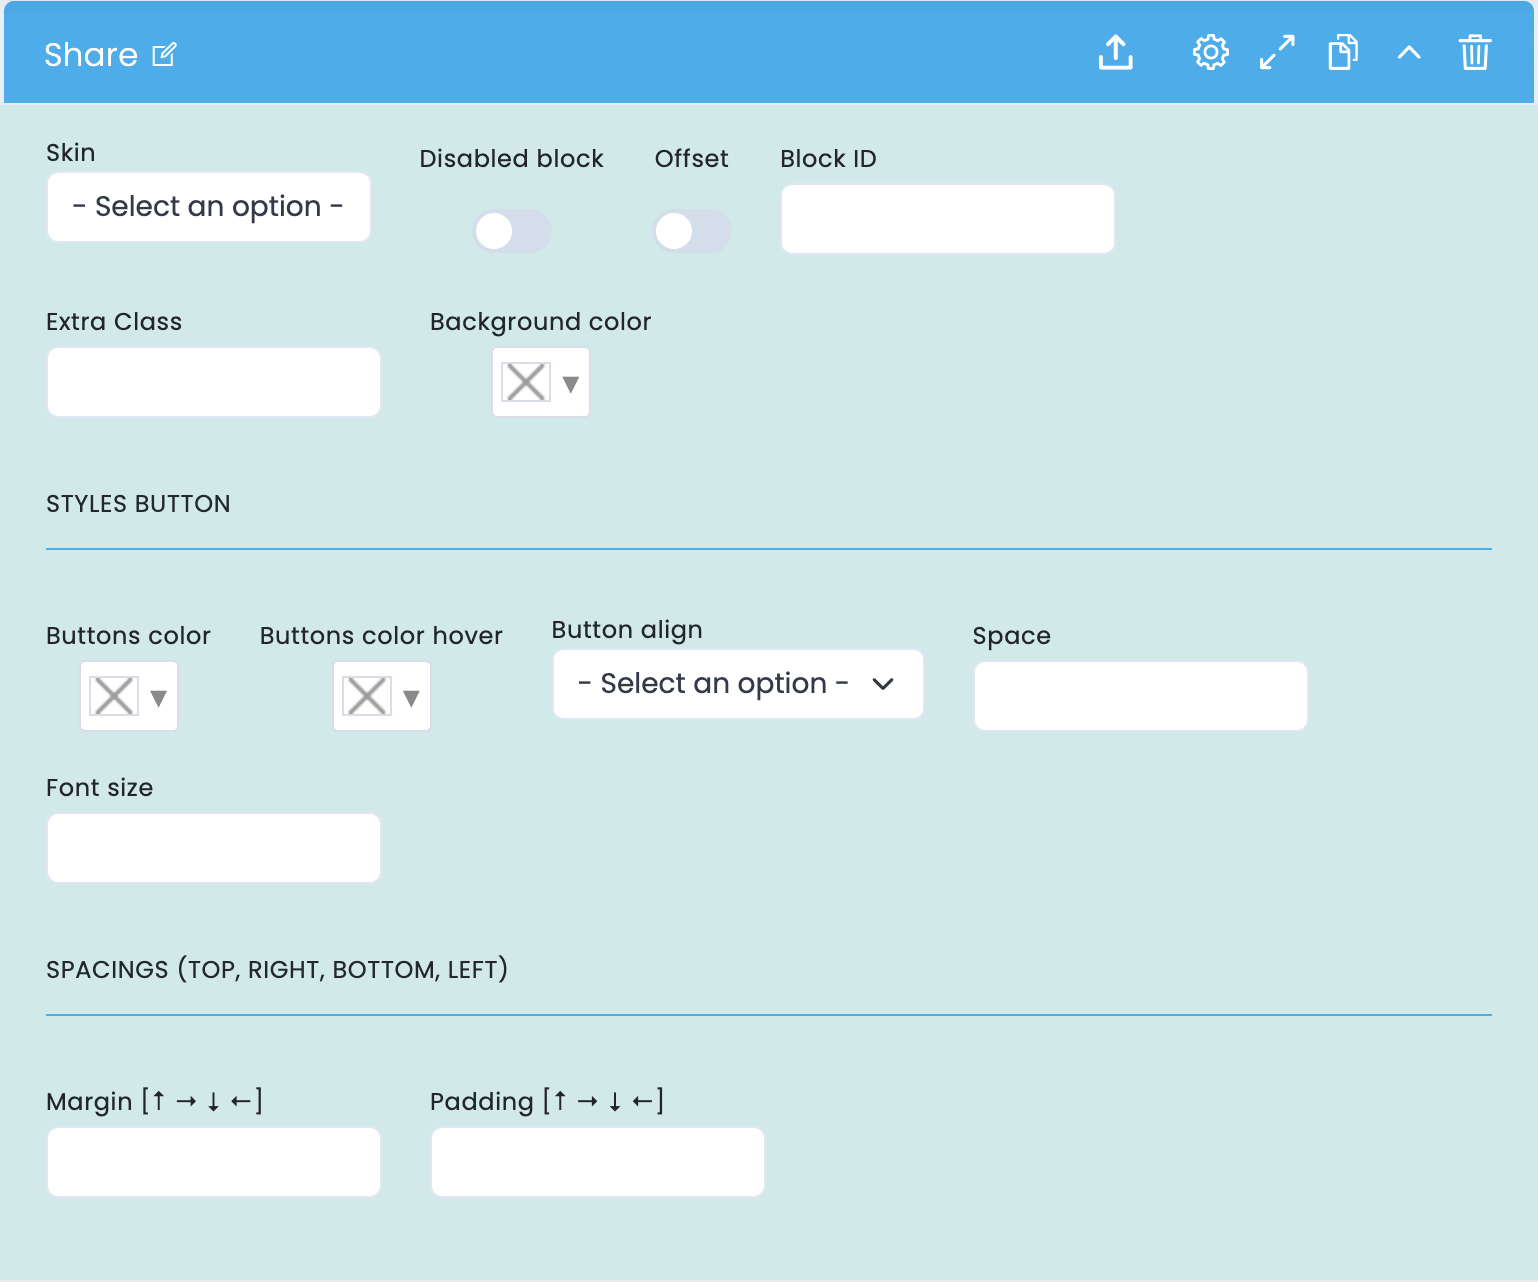Viewport: 1538px width, 1282px height.
Task: Click the Buttons color swatch
Action: pos(114,696)
